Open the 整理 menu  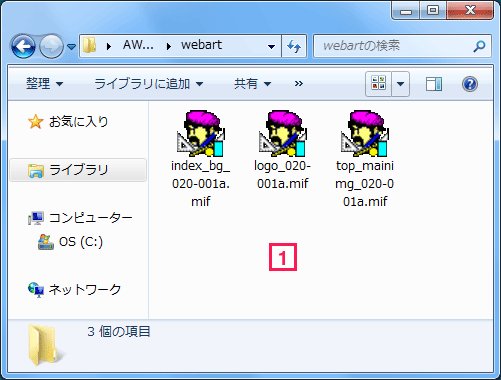[x=44, y=83]
